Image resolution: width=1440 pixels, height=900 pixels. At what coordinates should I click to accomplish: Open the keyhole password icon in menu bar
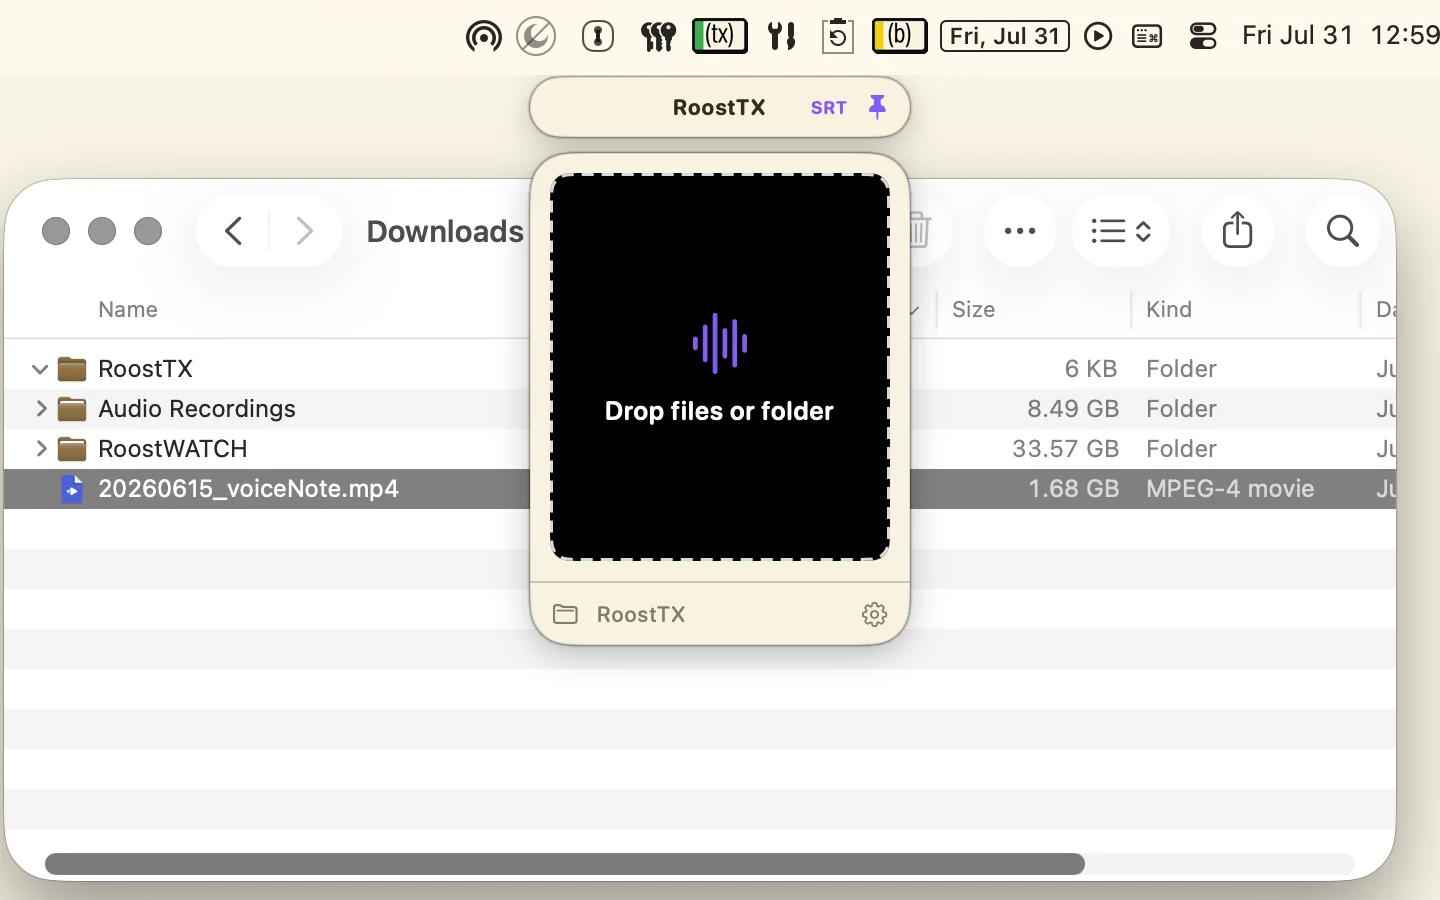click(598, 37)
